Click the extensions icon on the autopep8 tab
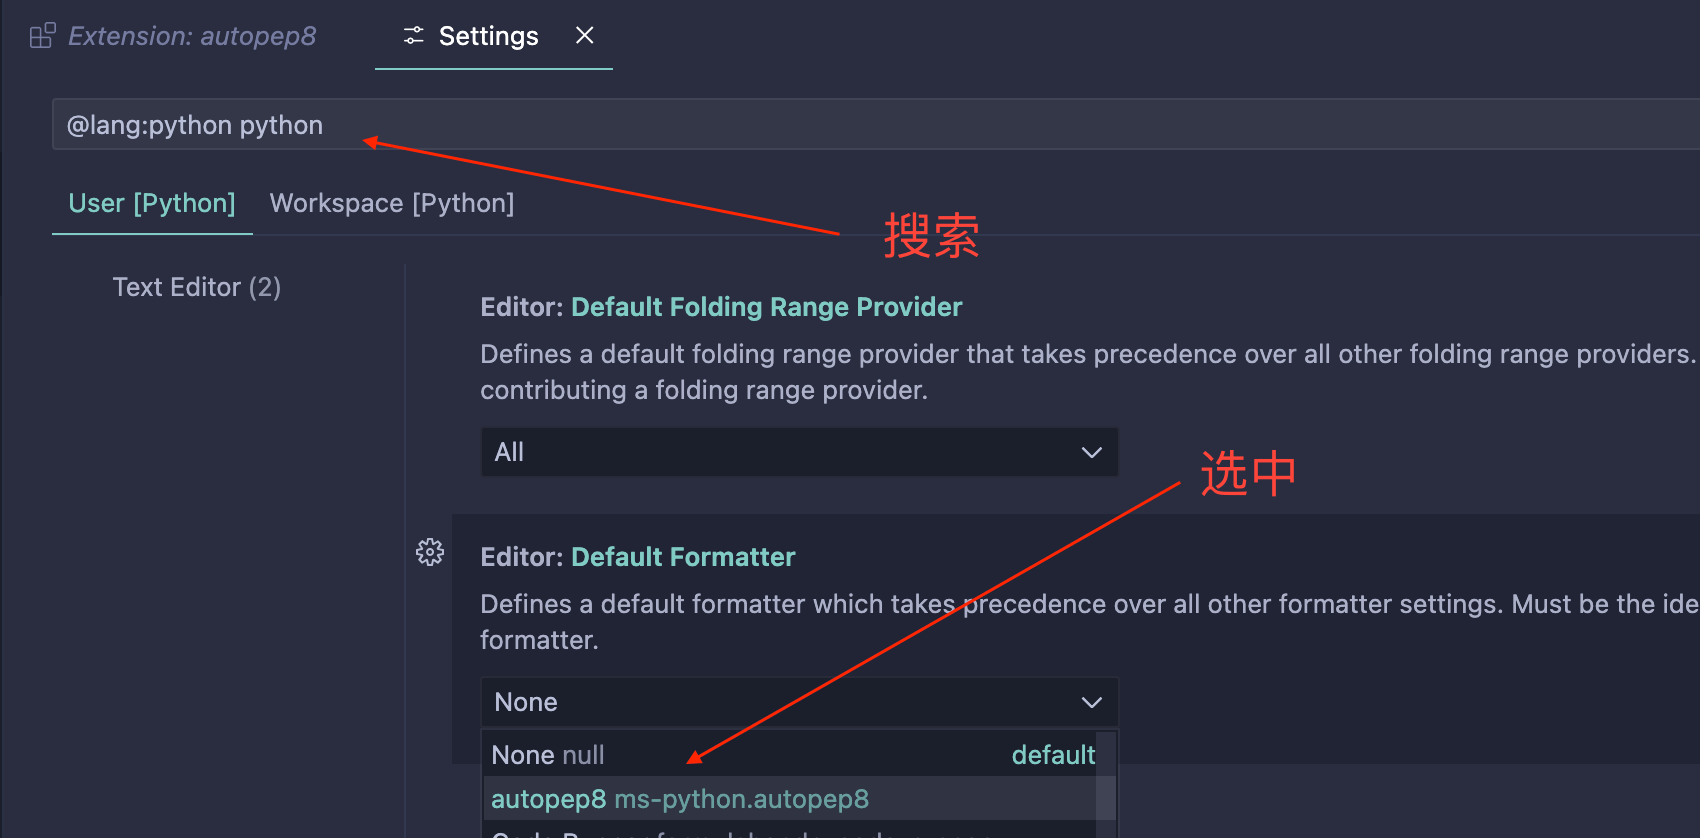Image resolution: width=1700 pixels, height=838 pixels. 42,37
